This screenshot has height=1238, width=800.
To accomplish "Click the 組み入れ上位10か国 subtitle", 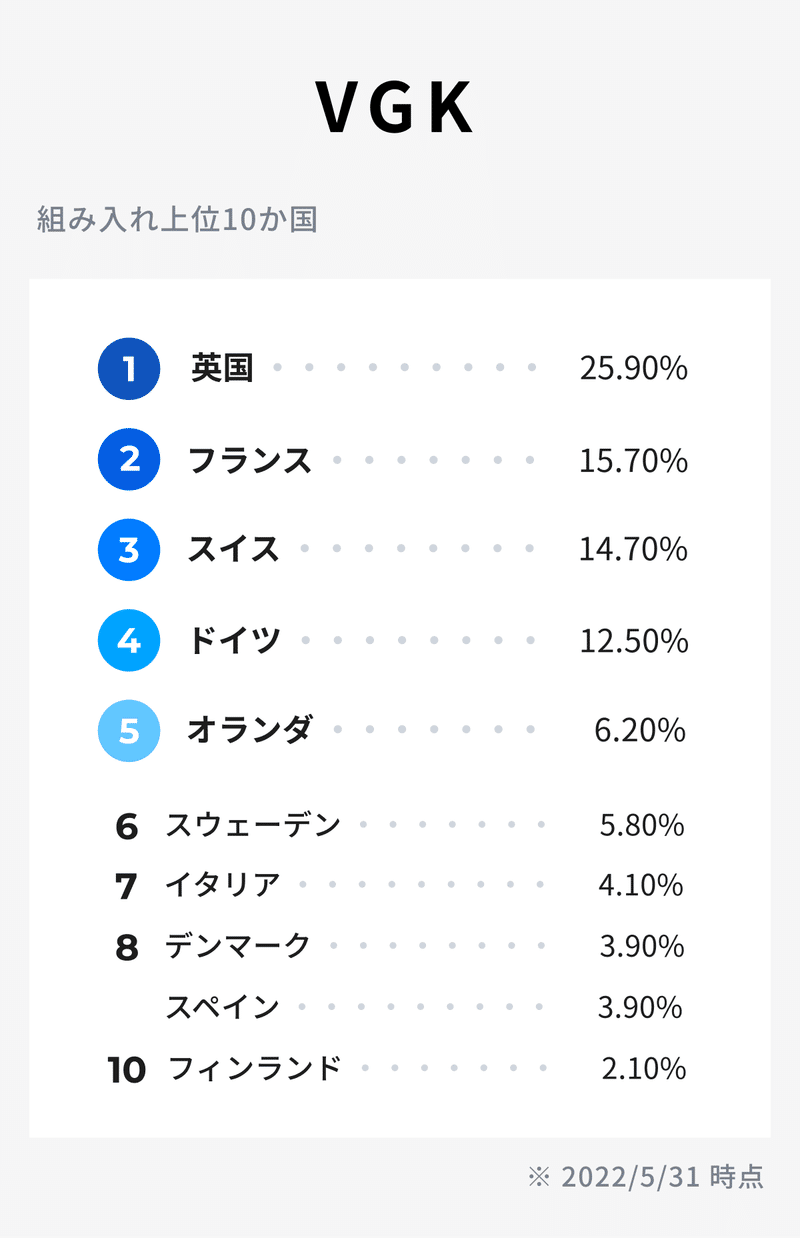I will [x=177, y=220].
